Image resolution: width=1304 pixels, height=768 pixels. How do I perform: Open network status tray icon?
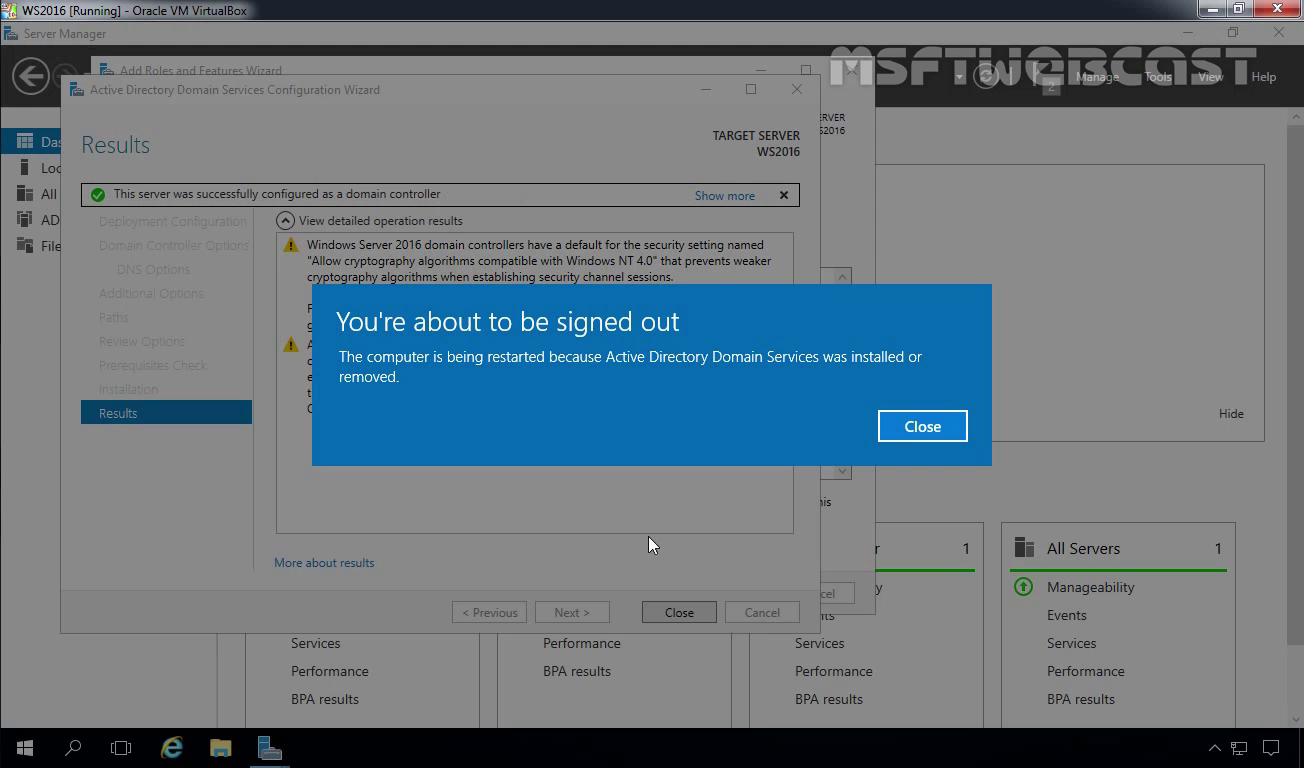(x=1239, y=748)
